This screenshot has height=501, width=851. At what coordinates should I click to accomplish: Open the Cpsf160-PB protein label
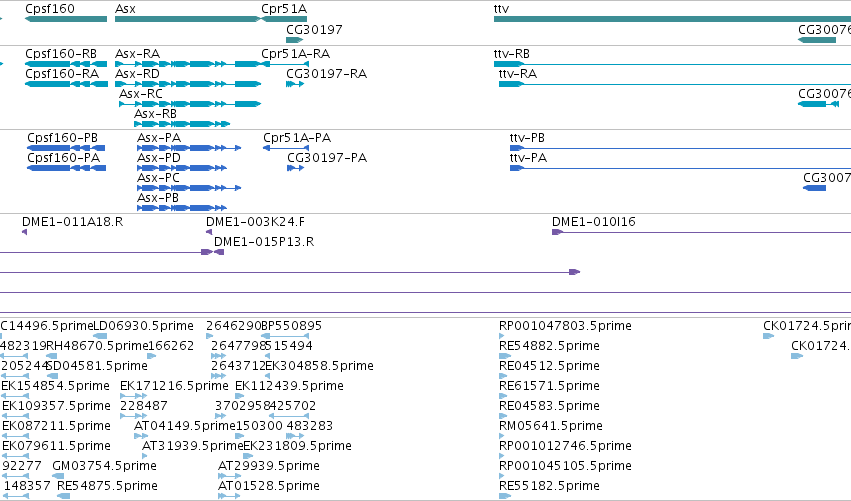coord(62,138)
